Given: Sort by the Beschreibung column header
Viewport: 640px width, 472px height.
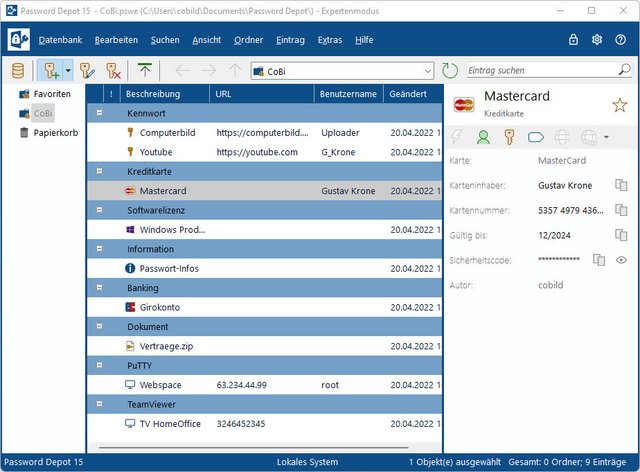Looking at the screenshot, I should [x=165, y=94].
